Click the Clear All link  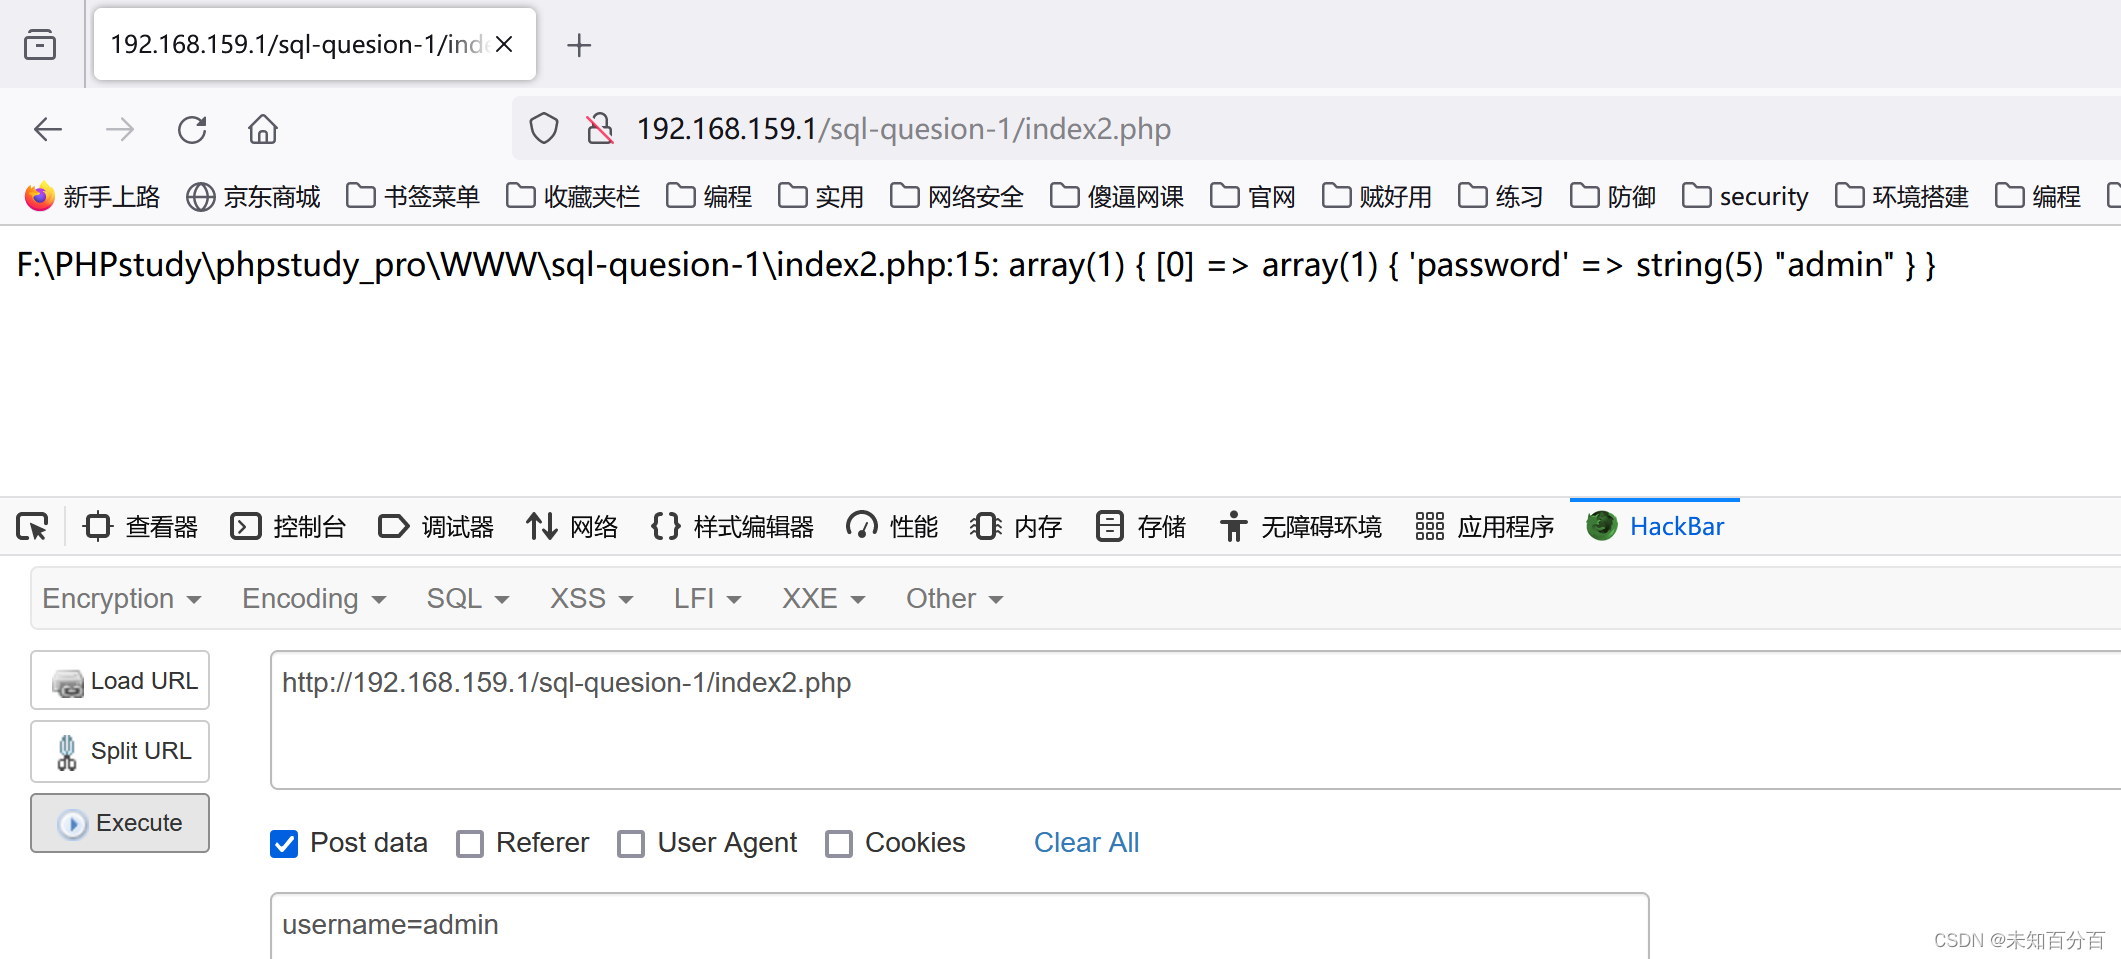coord(1086,843)
